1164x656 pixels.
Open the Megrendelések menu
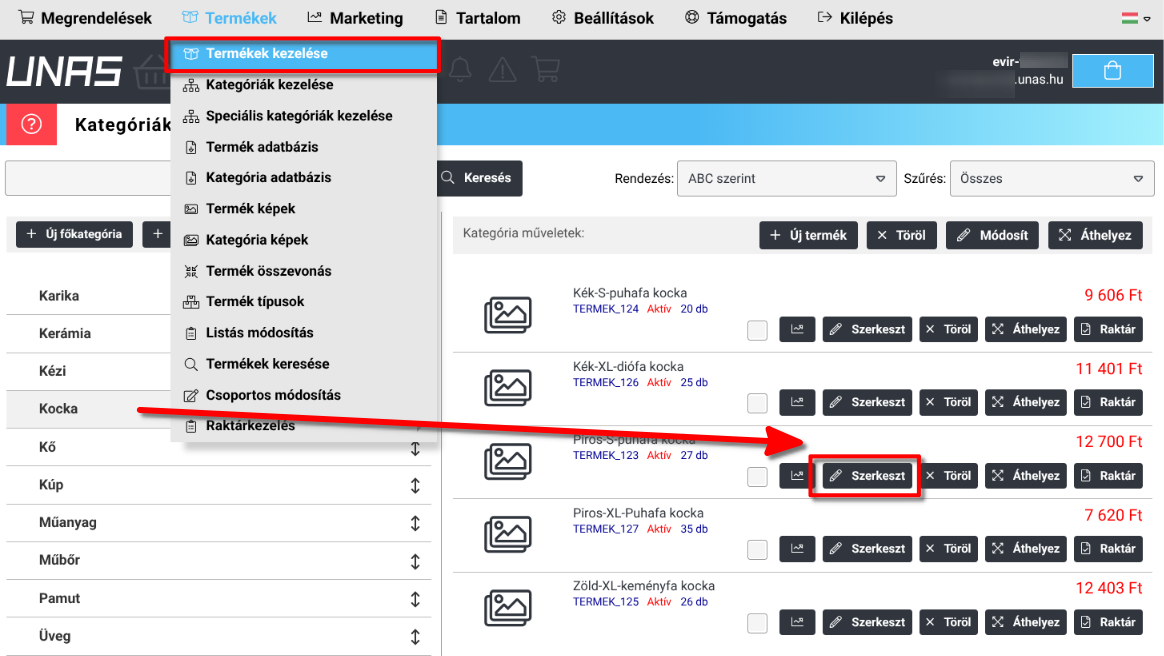coord(85,18)
